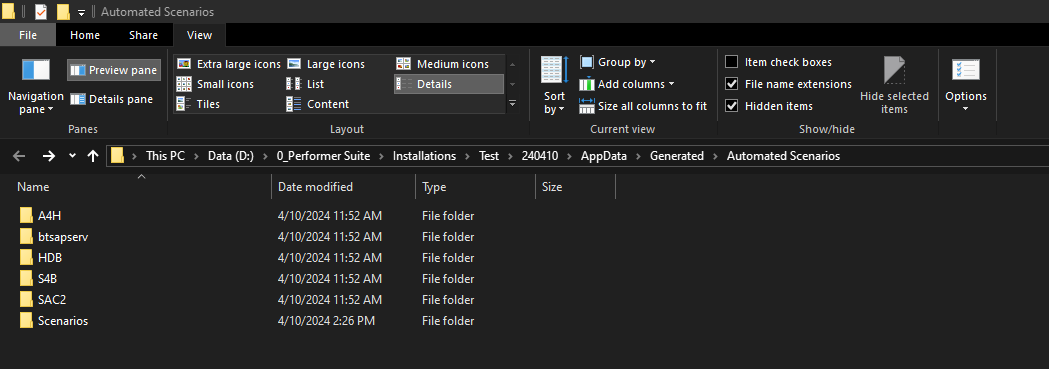Select the A4H folder
The width and height of the screenshot is (1049, 369).
[x=50, y=216]
